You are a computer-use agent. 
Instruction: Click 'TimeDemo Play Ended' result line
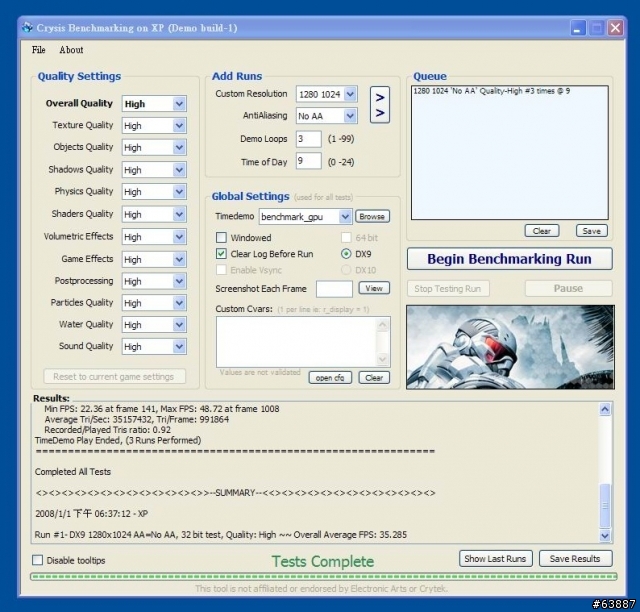(118, 440)
